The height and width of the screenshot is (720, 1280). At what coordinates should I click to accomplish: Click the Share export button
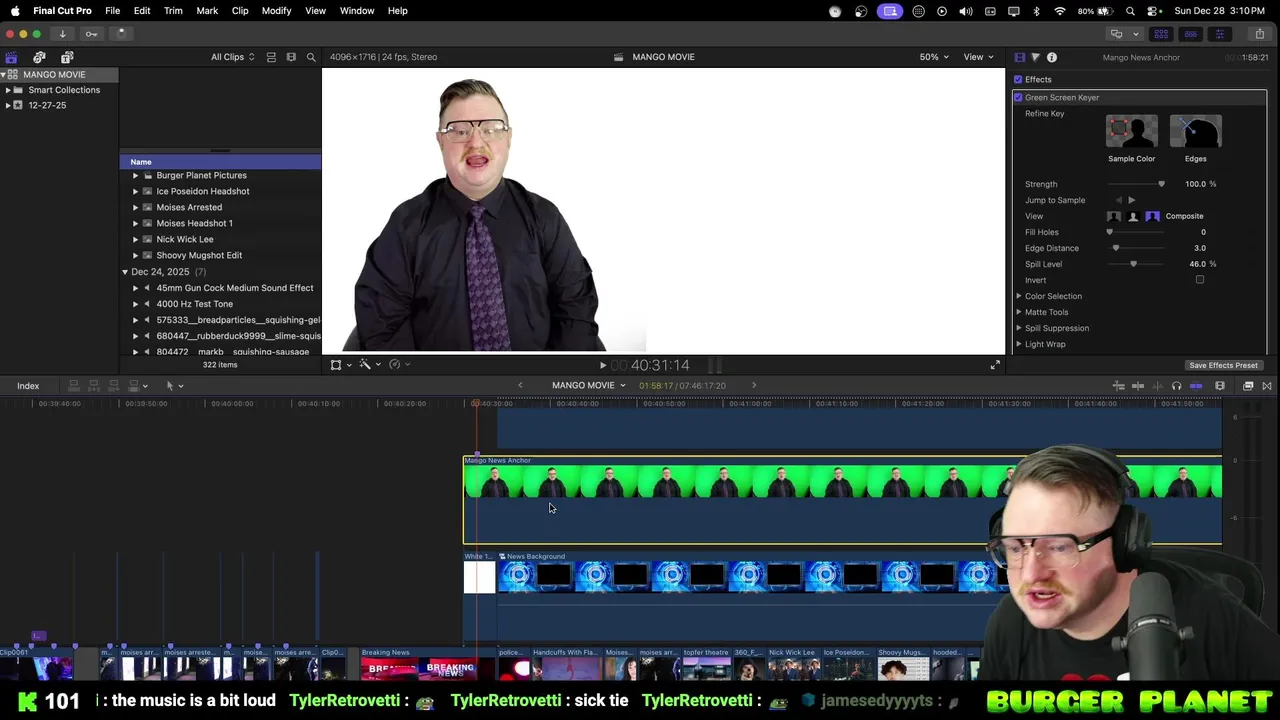pyautogui.click(x=1259, y=34)
